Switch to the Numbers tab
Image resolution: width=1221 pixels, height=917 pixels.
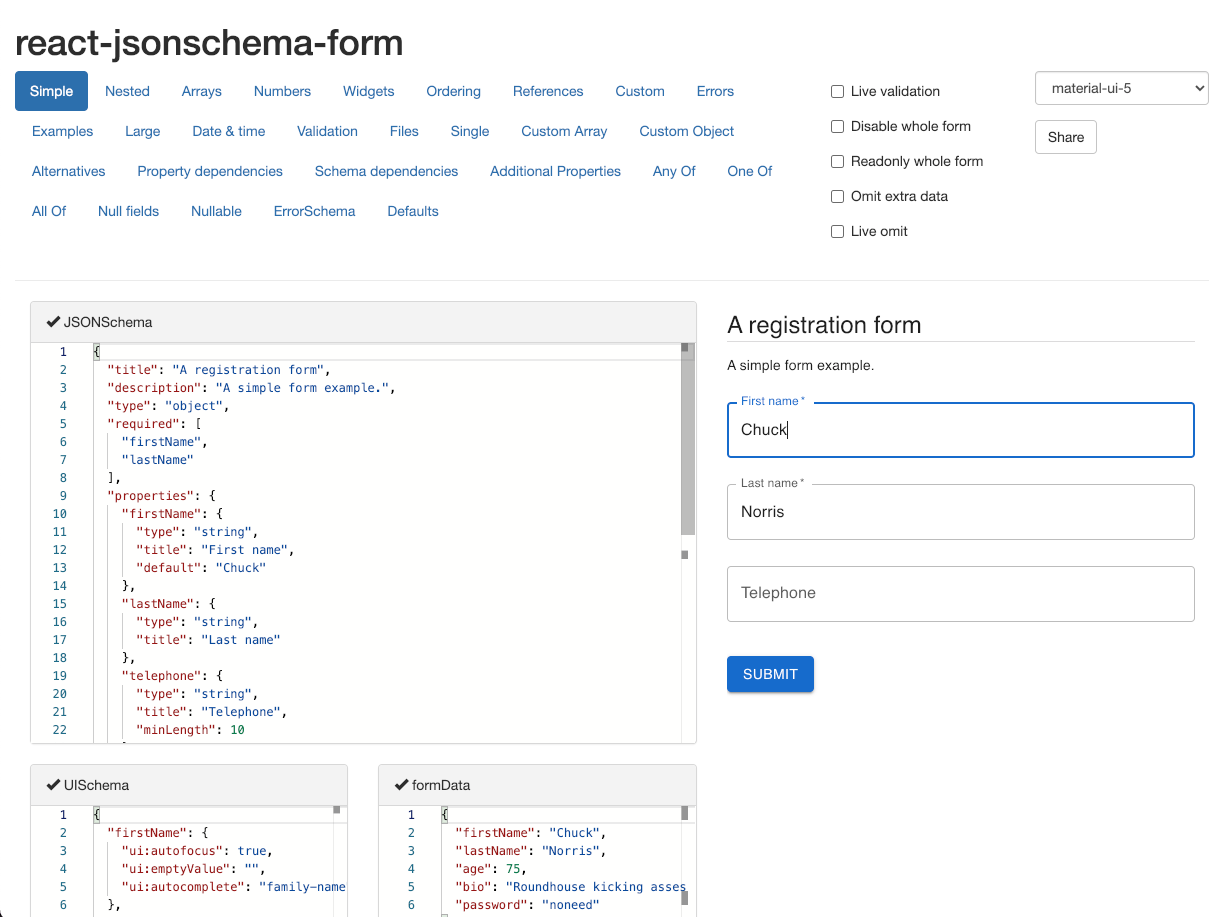point(282,91)
